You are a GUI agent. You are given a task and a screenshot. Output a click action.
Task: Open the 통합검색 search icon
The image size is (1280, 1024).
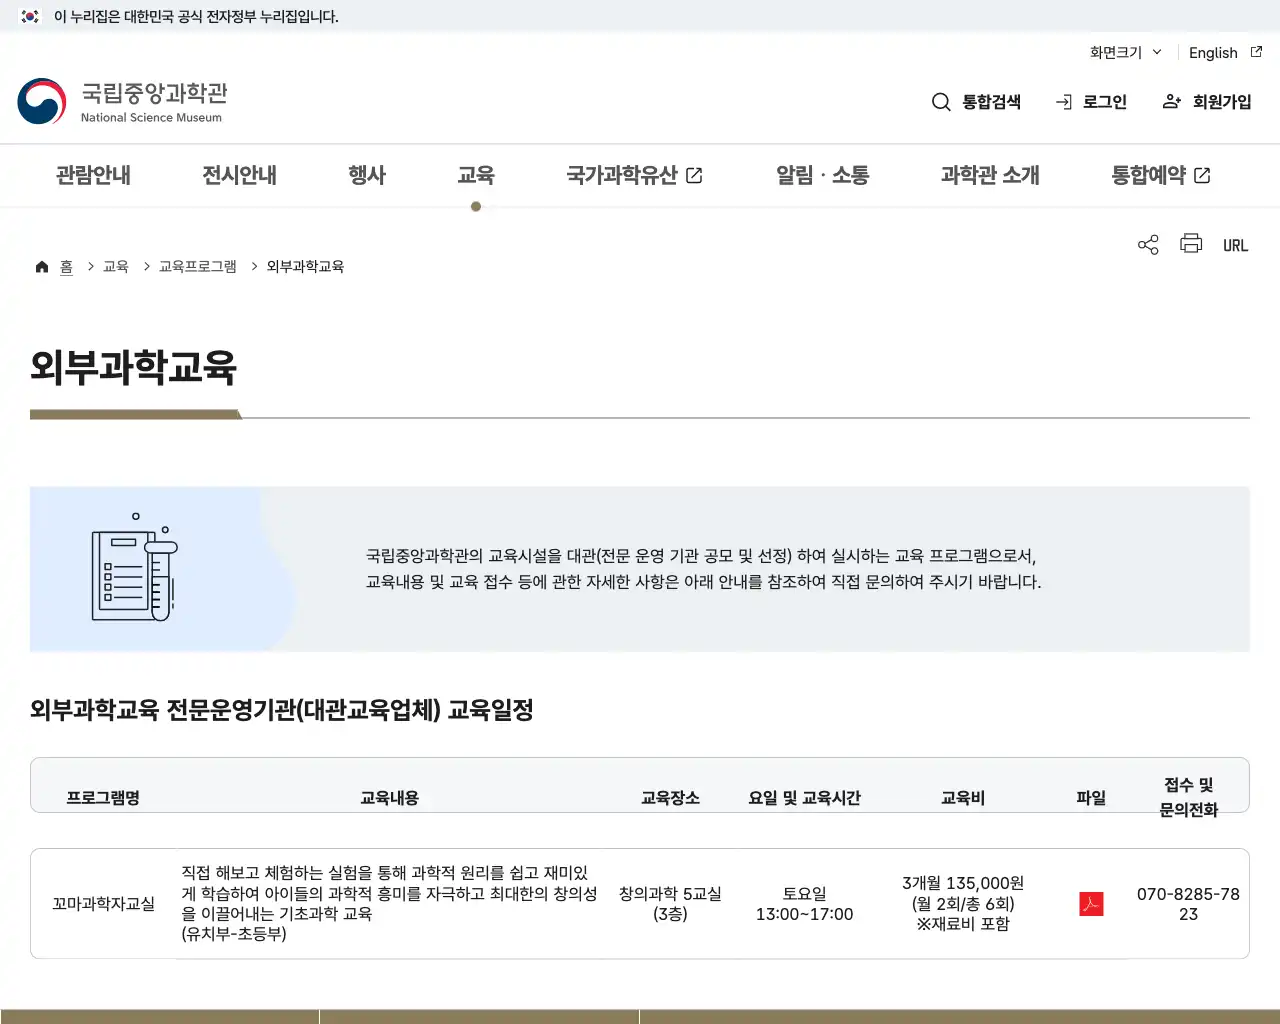(941, 101)
